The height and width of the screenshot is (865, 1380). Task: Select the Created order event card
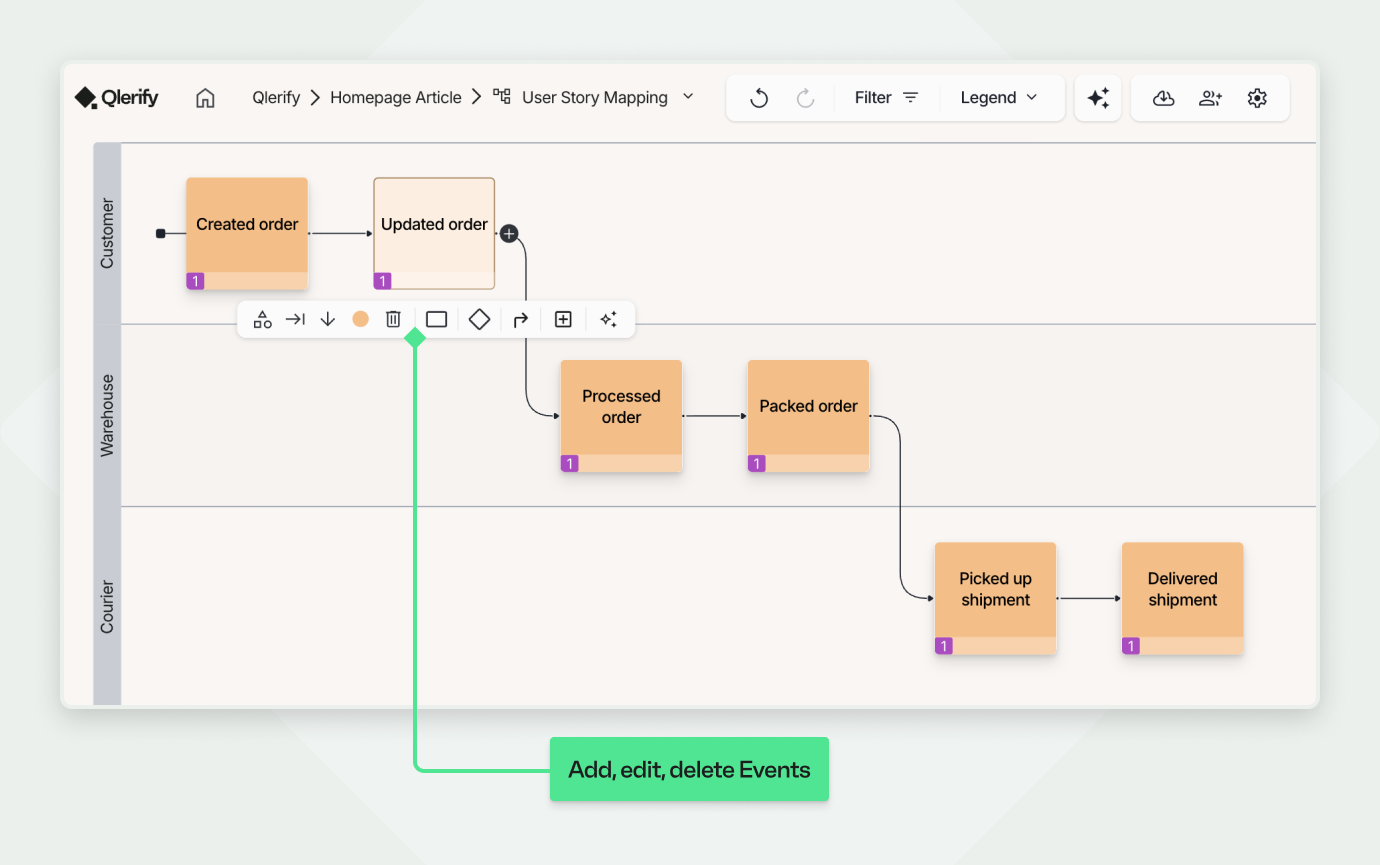point(247,233)
